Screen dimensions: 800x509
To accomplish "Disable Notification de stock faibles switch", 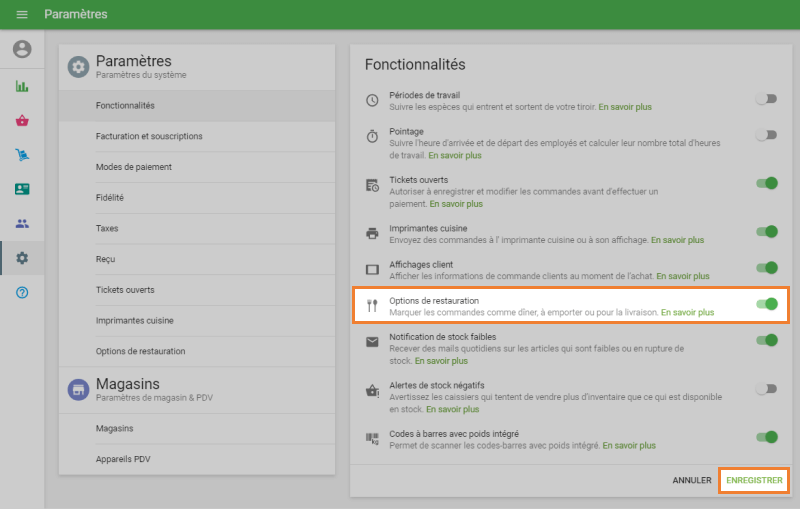I will (767, 340).
